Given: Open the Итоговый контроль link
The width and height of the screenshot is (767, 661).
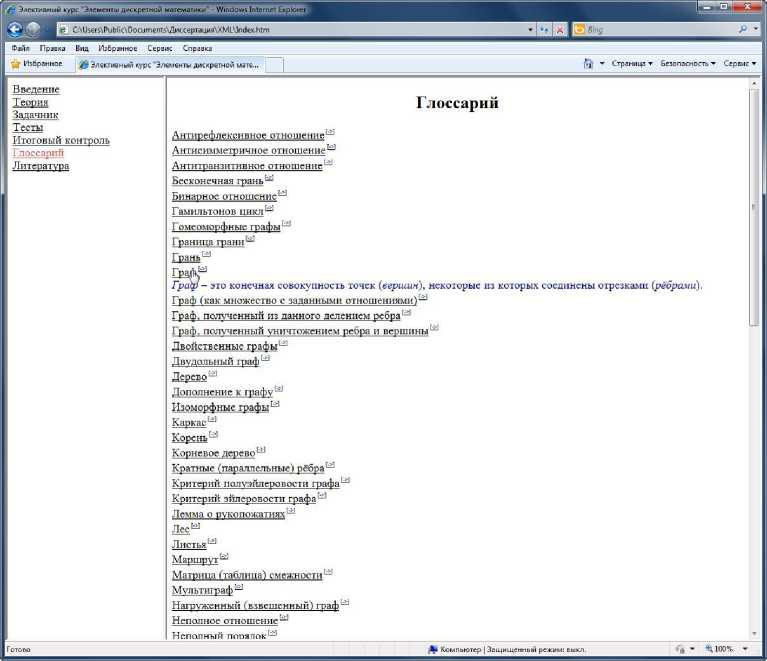Looking at the screenshot, I should click(x=61, y=140).
